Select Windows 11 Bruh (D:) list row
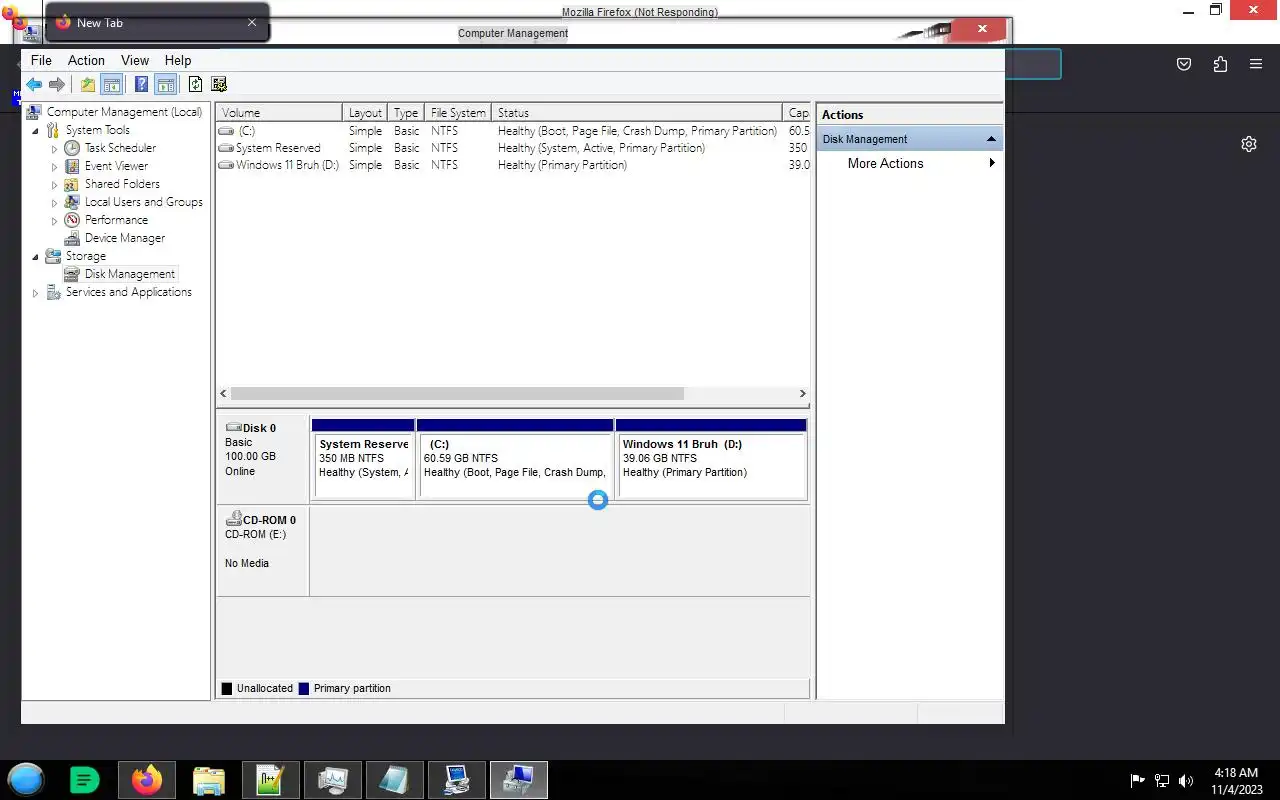 (x=513, y=165)
